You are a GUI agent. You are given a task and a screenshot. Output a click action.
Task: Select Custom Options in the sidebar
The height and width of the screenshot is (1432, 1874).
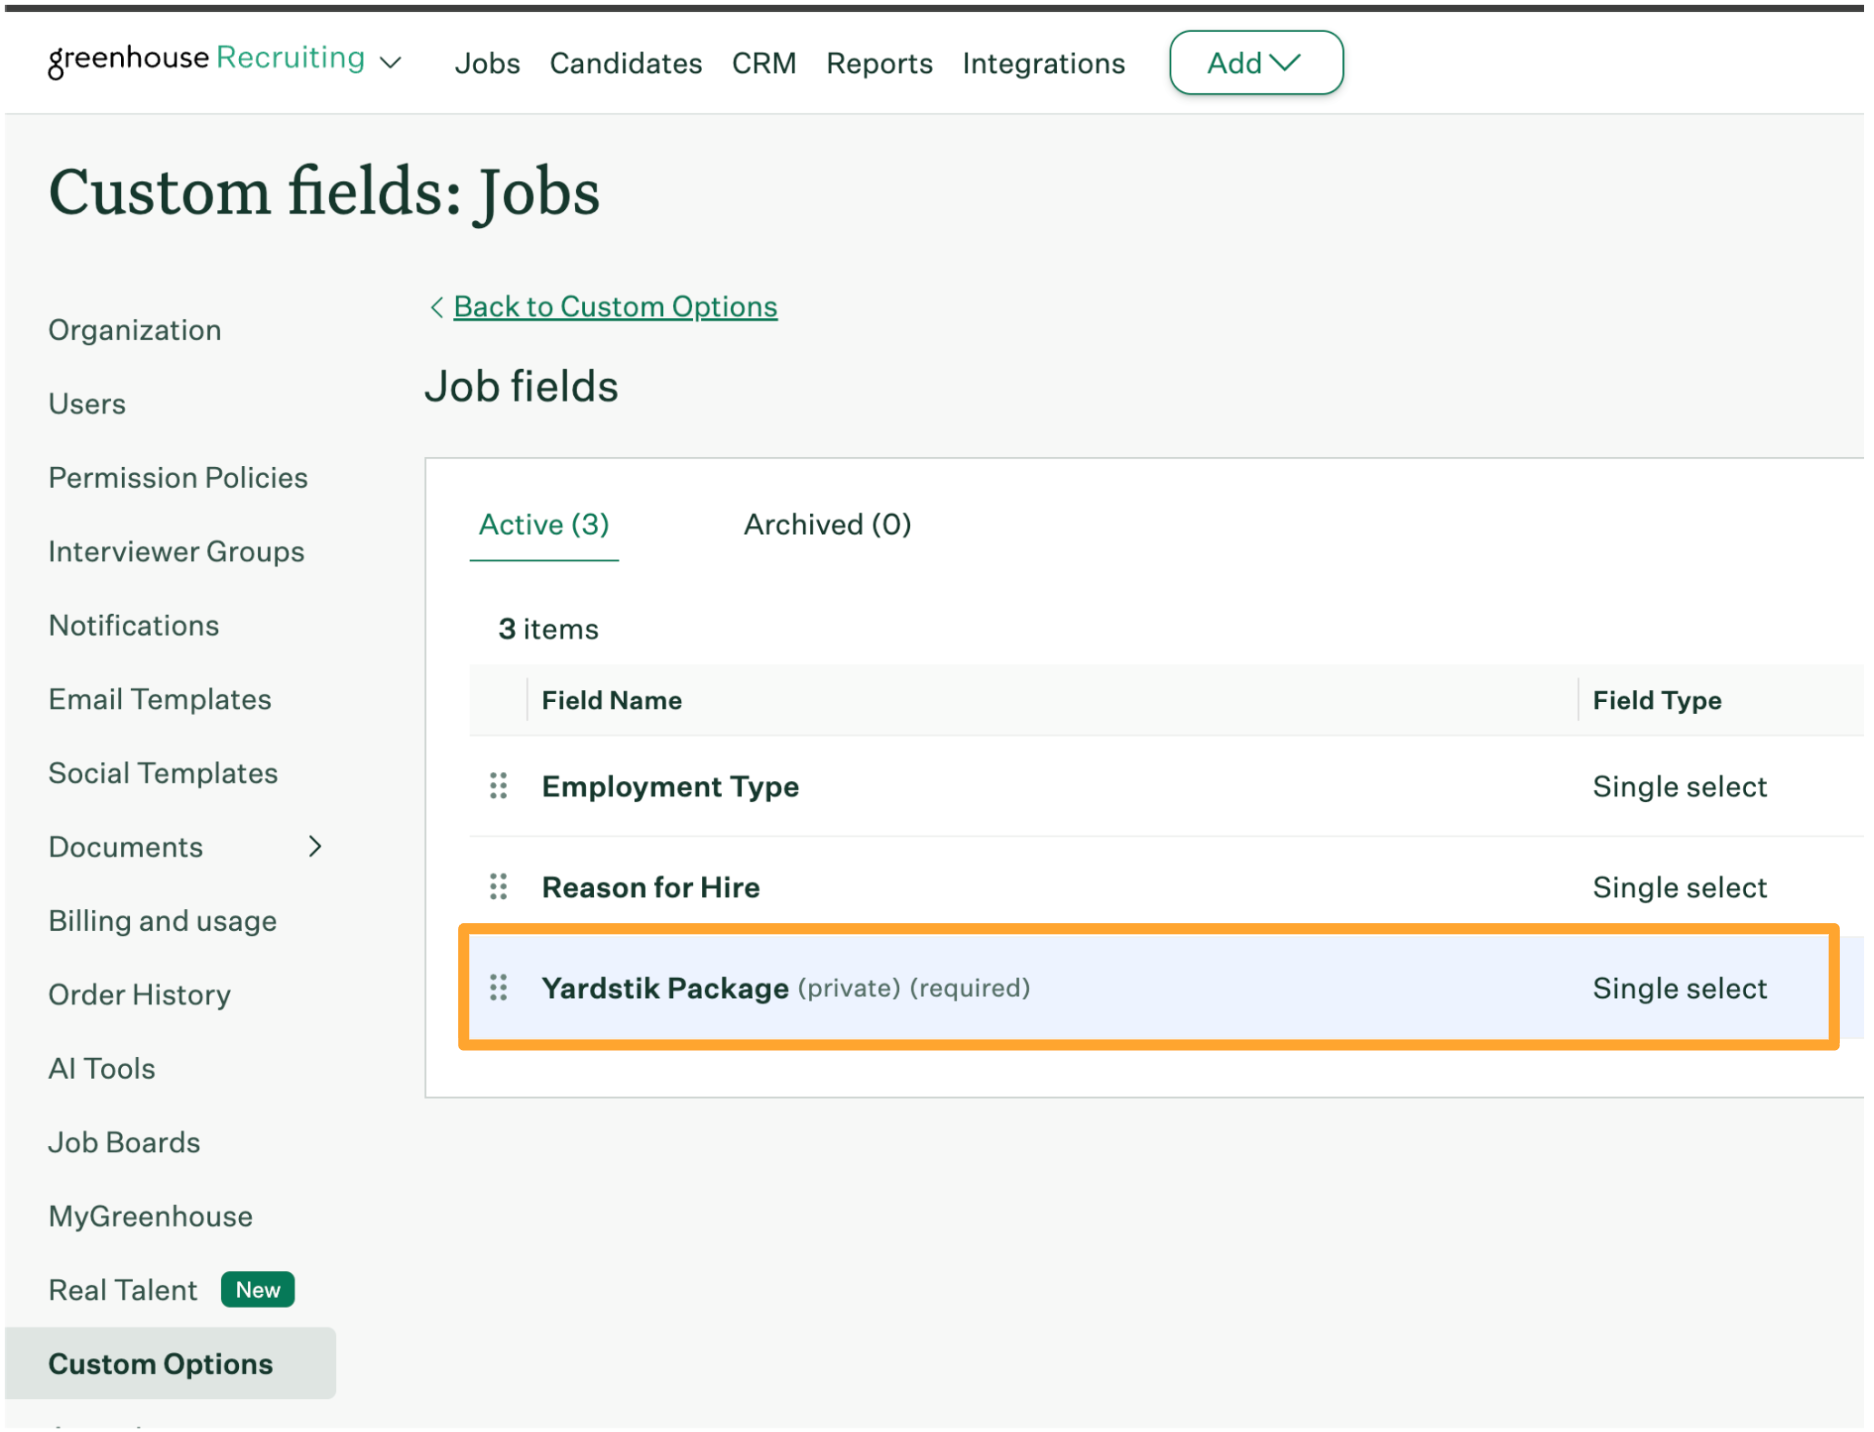[x=170, y=1365]
